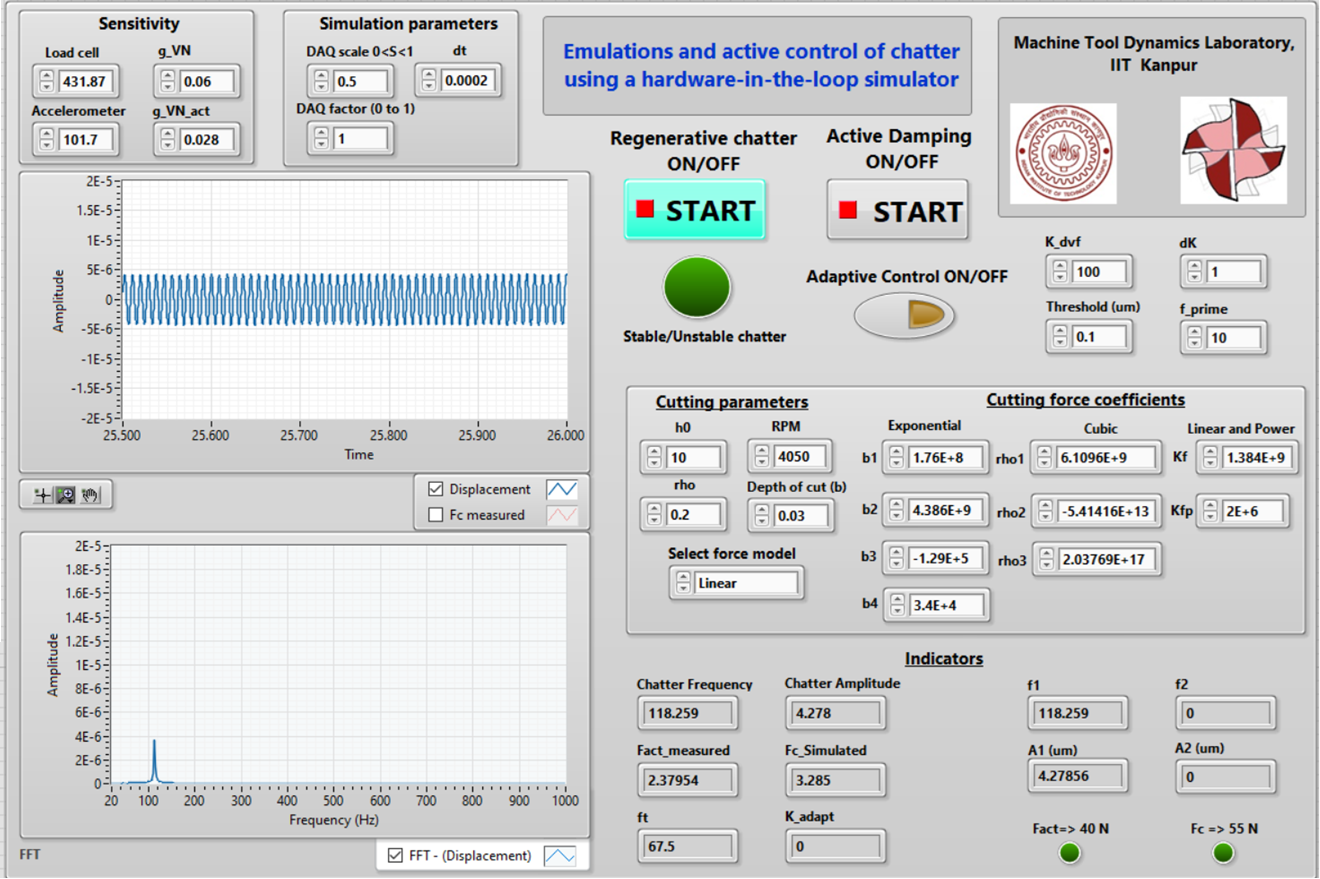Click the Fact=> 40 N LED indicator
Viewport: 1320px width, 879px height.
[x=1068, y=852]
